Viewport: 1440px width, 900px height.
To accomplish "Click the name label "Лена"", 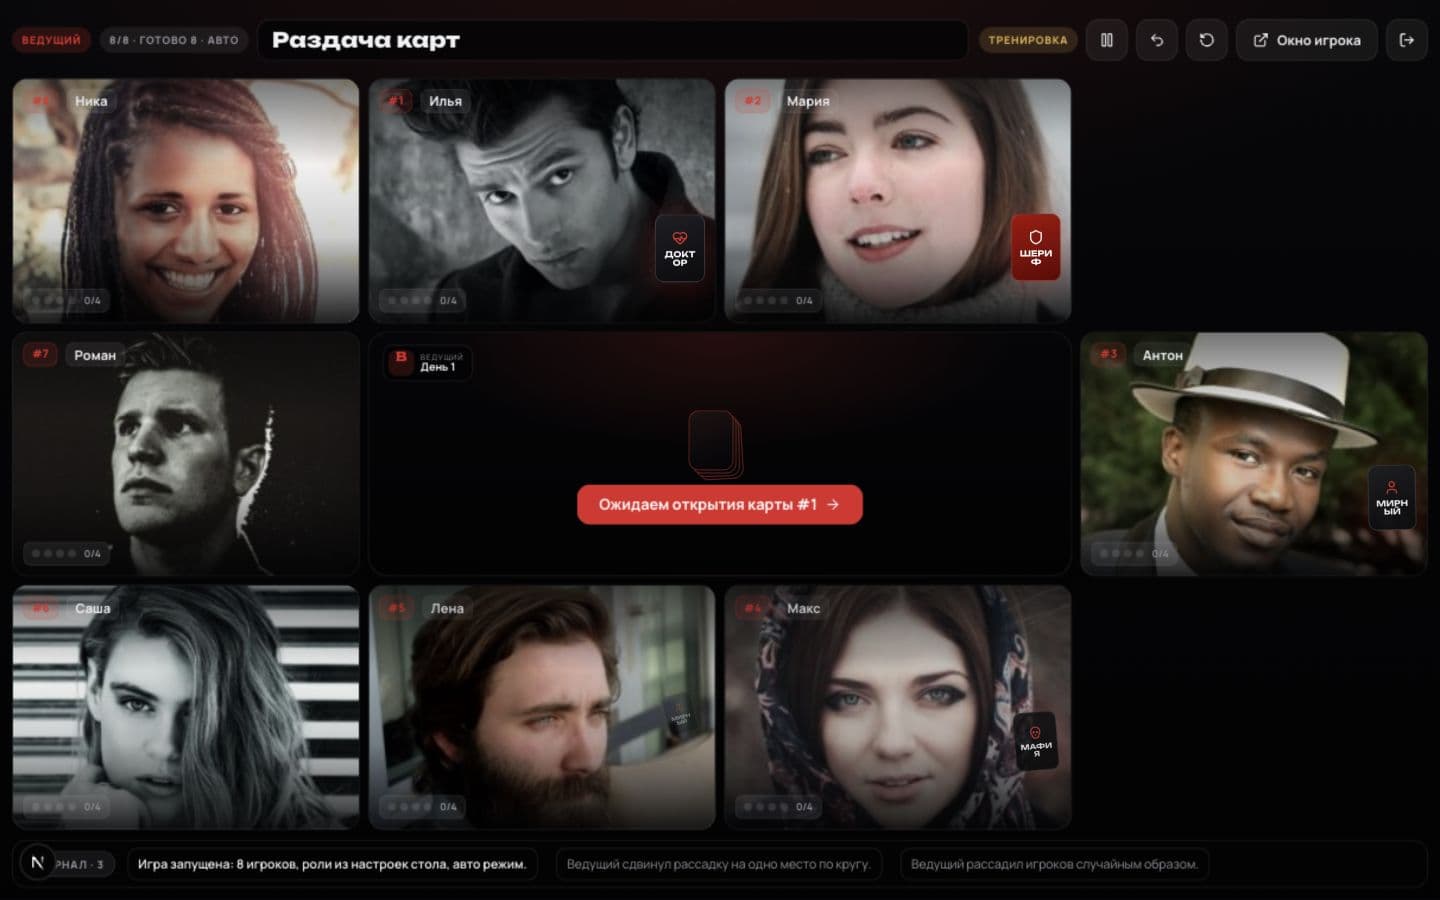I will click(447, 608).
